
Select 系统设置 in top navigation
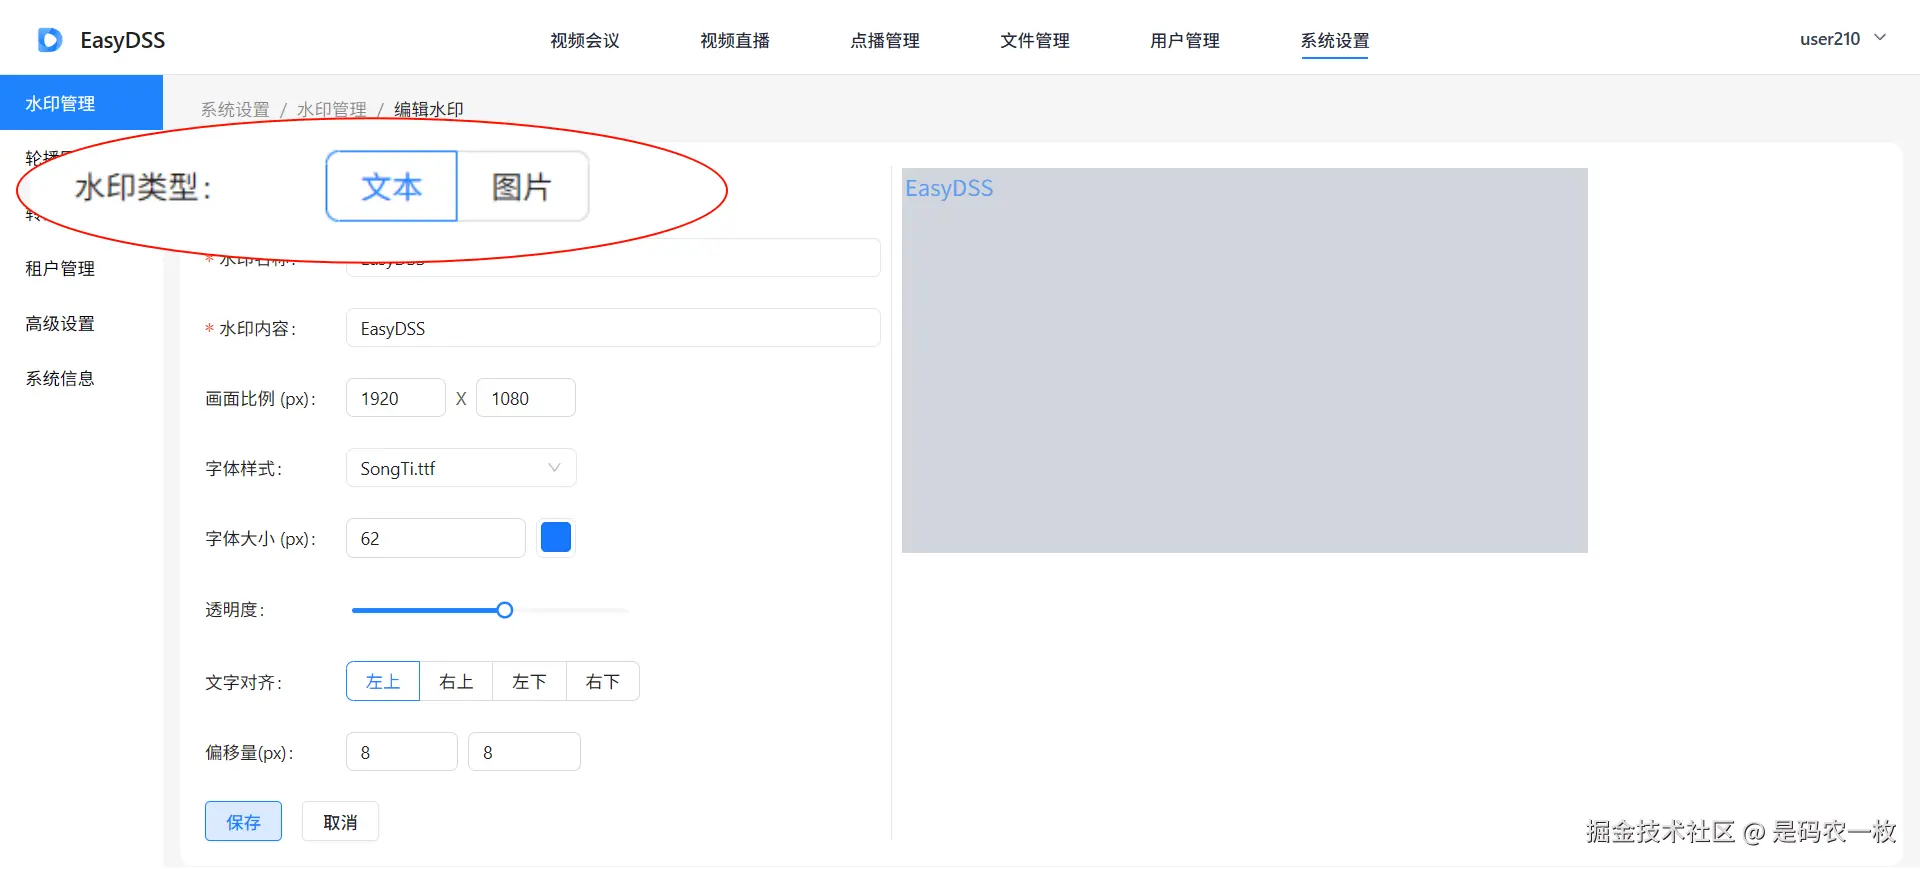[1335, 41]
